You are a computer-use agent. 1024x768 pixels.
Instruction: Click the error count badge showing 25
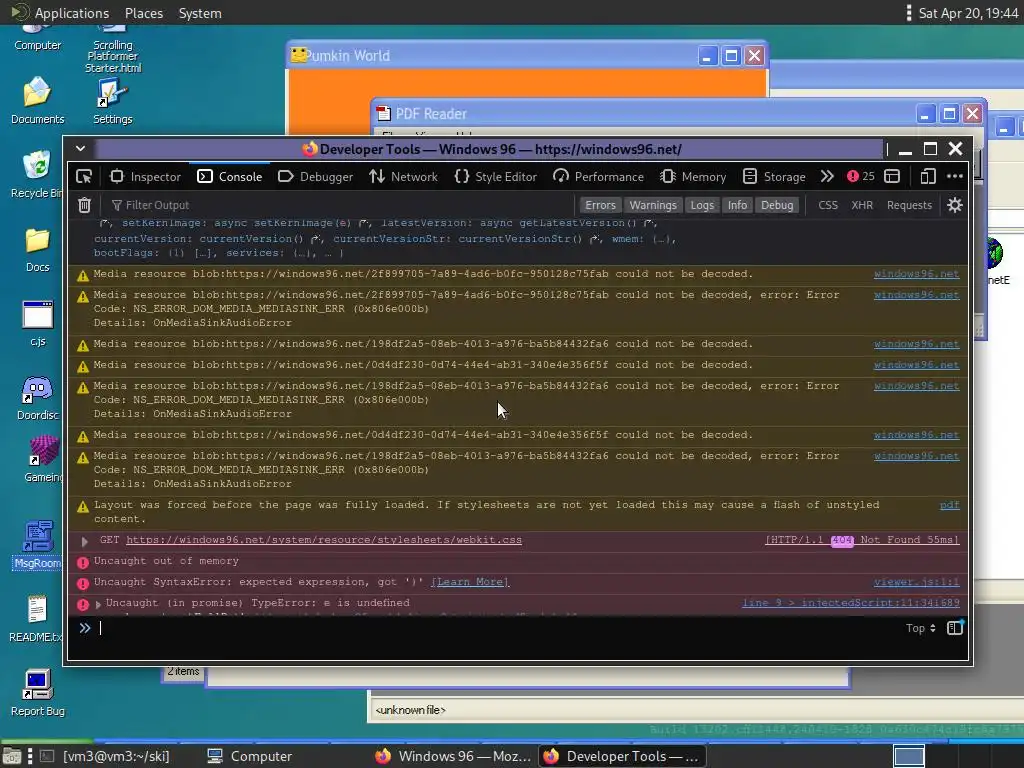tap(861, 176)
